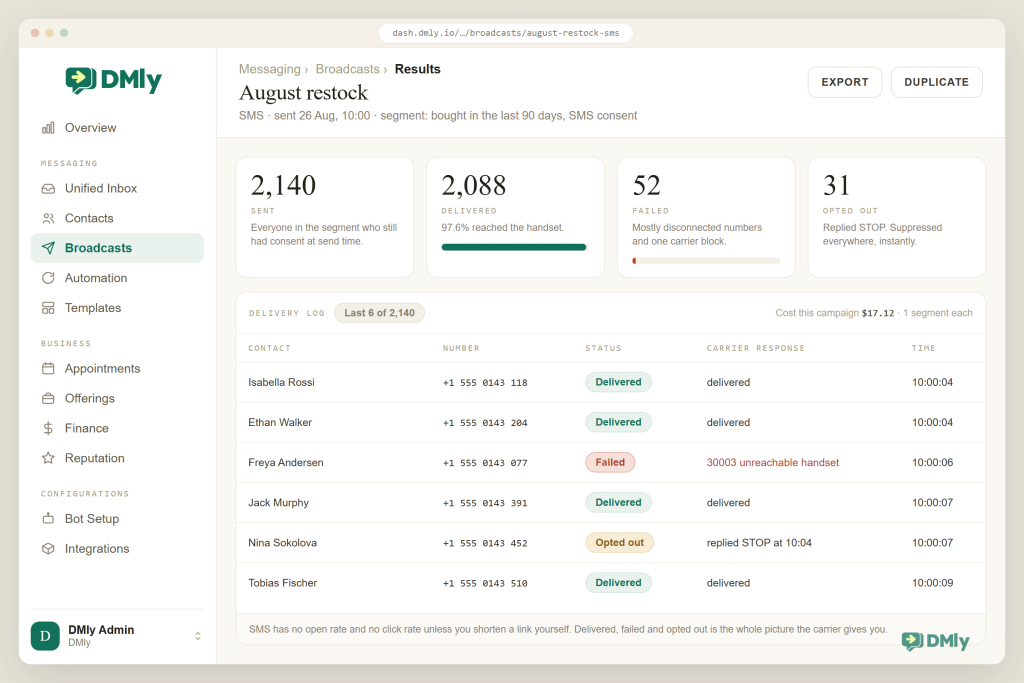Navigate to Offerings

118,398
